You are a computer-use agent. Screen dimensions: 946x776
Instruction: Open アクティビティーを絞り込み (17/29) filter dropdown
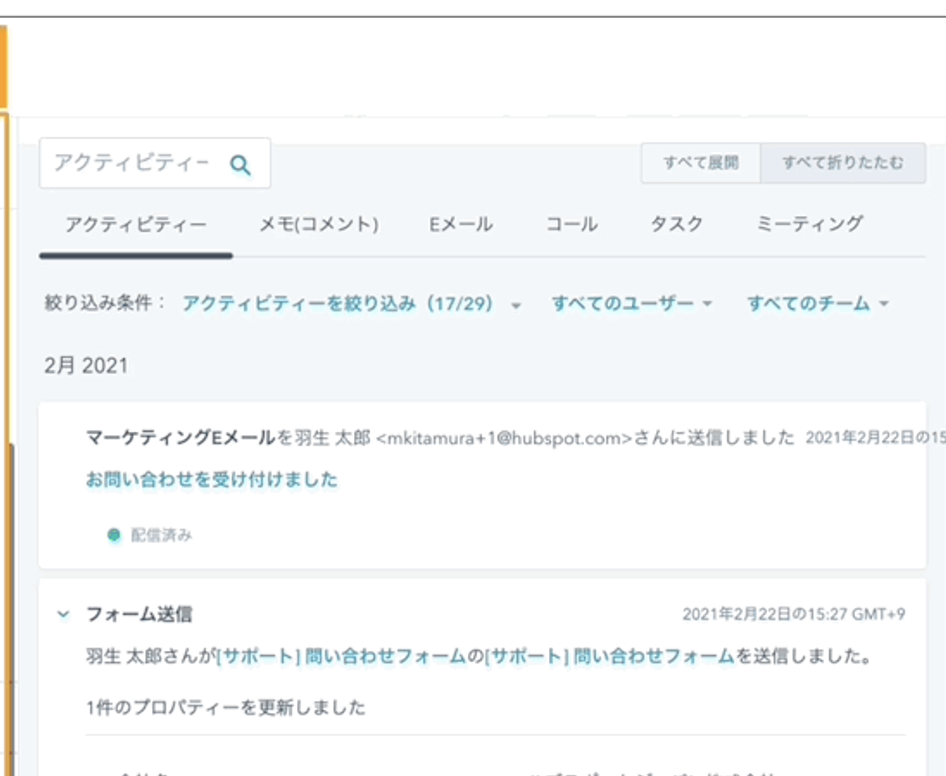point(352,303)
